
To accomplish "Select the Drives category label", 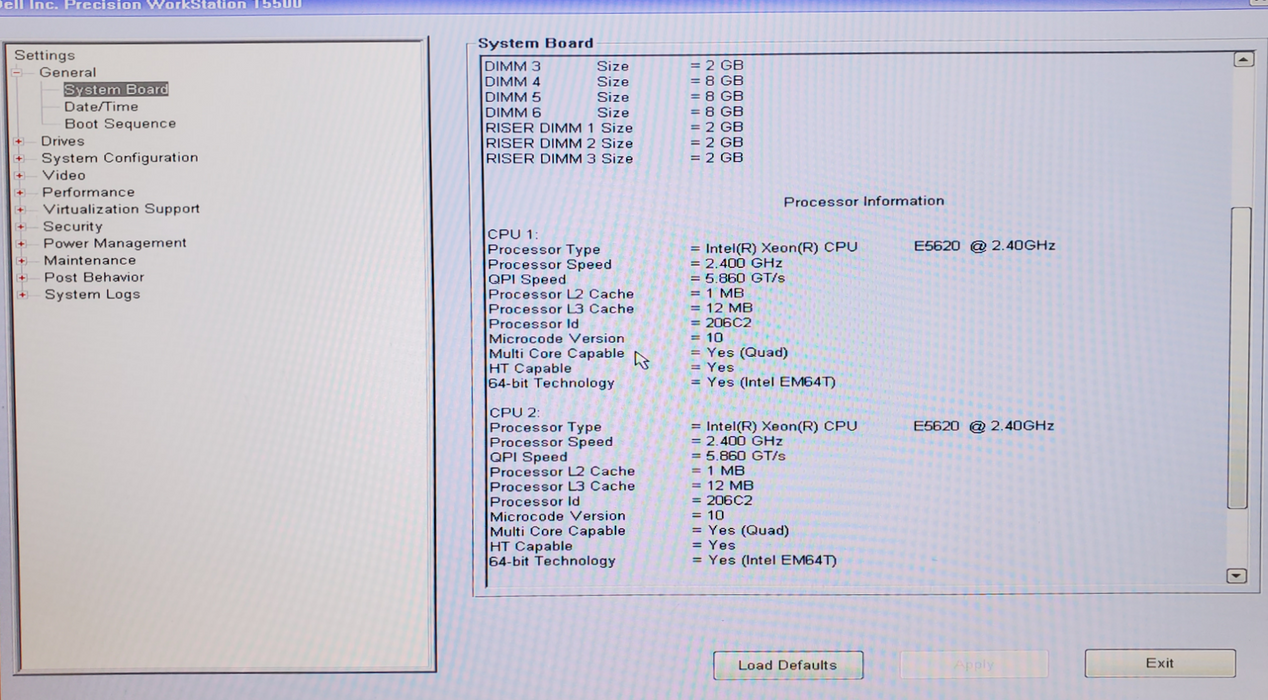I will click(x=63, y=141).
